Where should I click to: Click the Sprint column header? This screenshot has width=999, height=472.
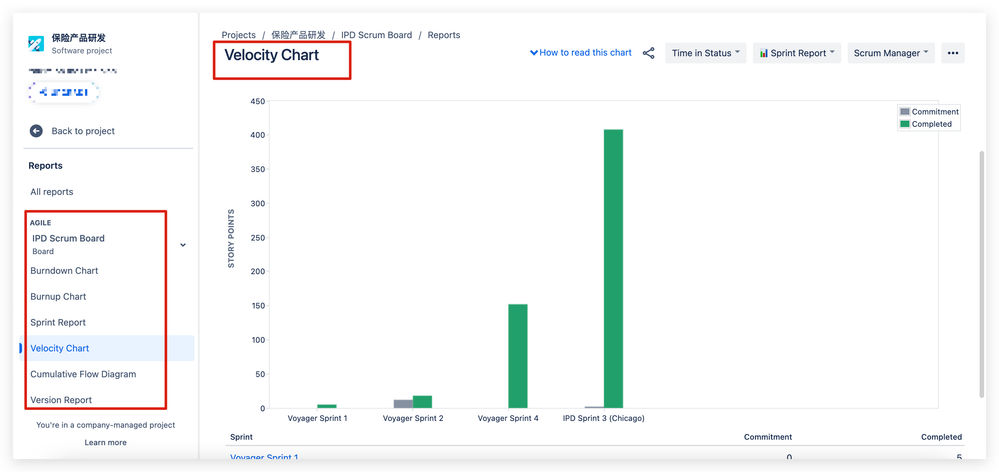point(241,437)
